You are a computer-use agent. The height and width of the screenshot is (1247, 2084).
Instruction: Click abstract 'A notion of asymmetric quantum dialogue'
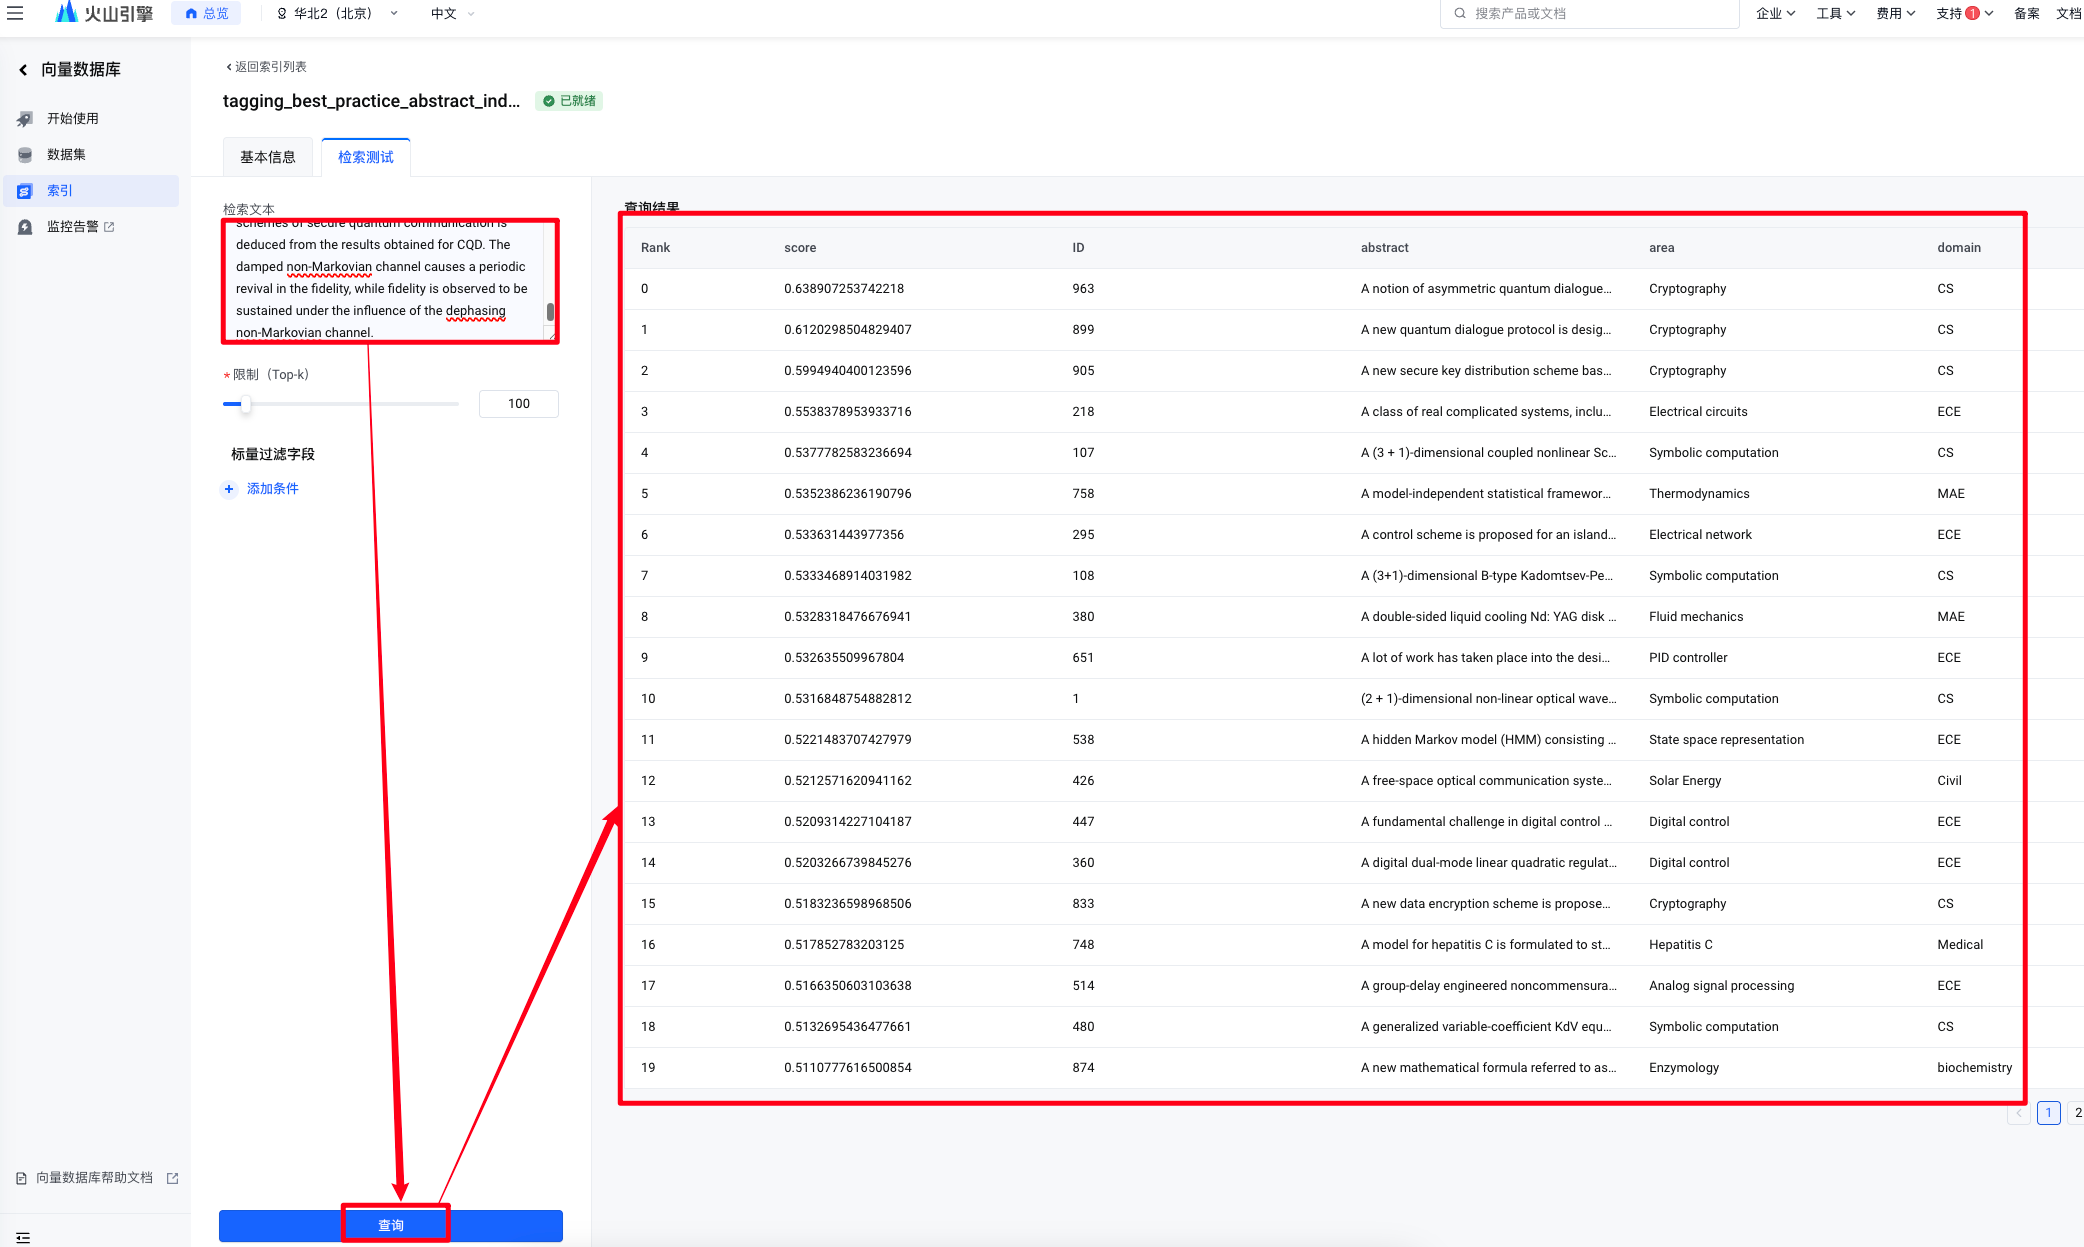coord(1486,289)
